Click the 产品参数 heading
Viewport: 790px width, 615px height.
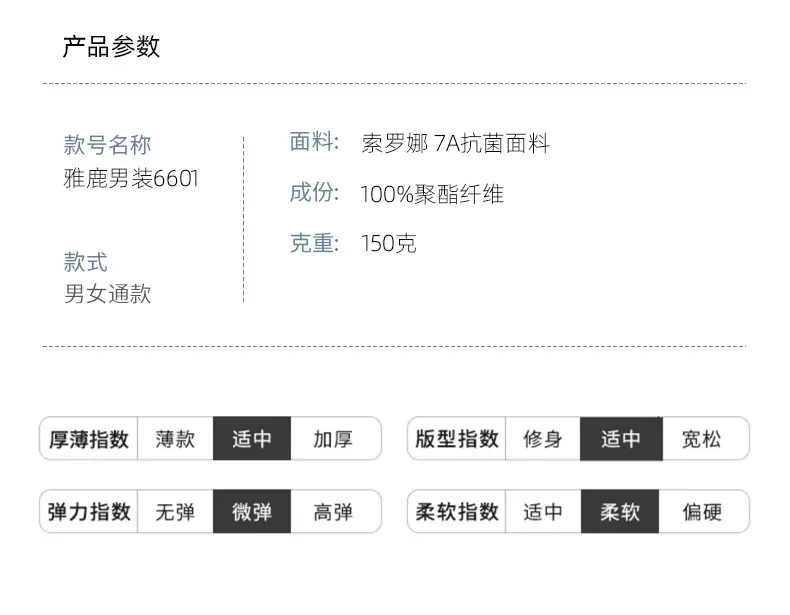pyautogui.click(x=111, y=46)
